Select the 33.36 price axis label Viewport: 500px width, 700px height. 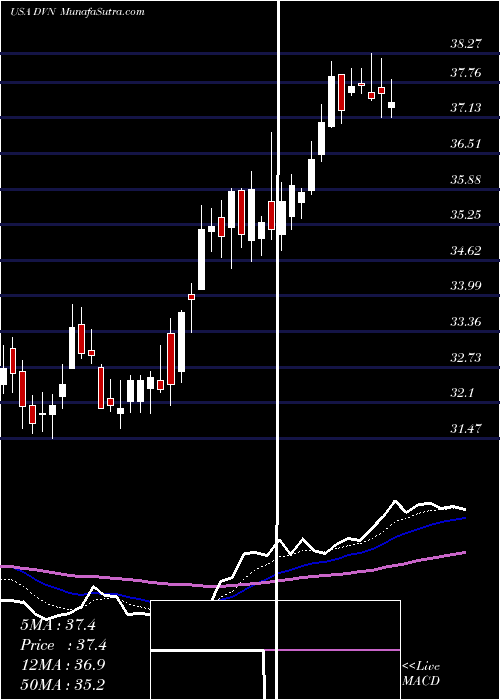point(466,321)
